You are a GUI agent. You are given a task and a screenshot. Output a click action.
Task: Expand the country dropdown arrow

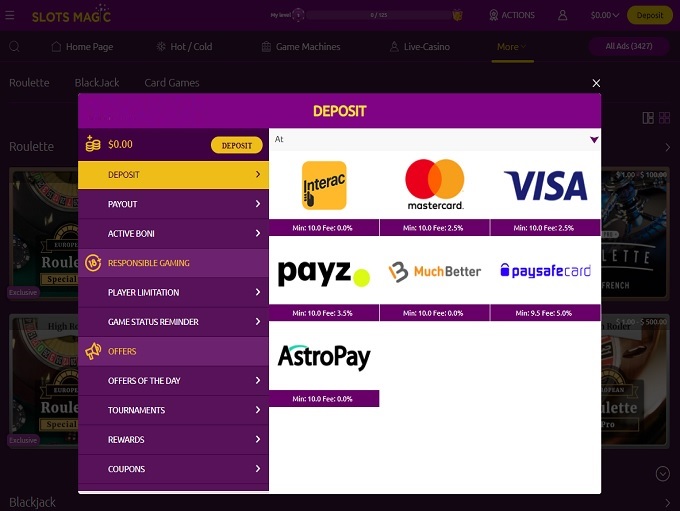(x=594, y=140)
